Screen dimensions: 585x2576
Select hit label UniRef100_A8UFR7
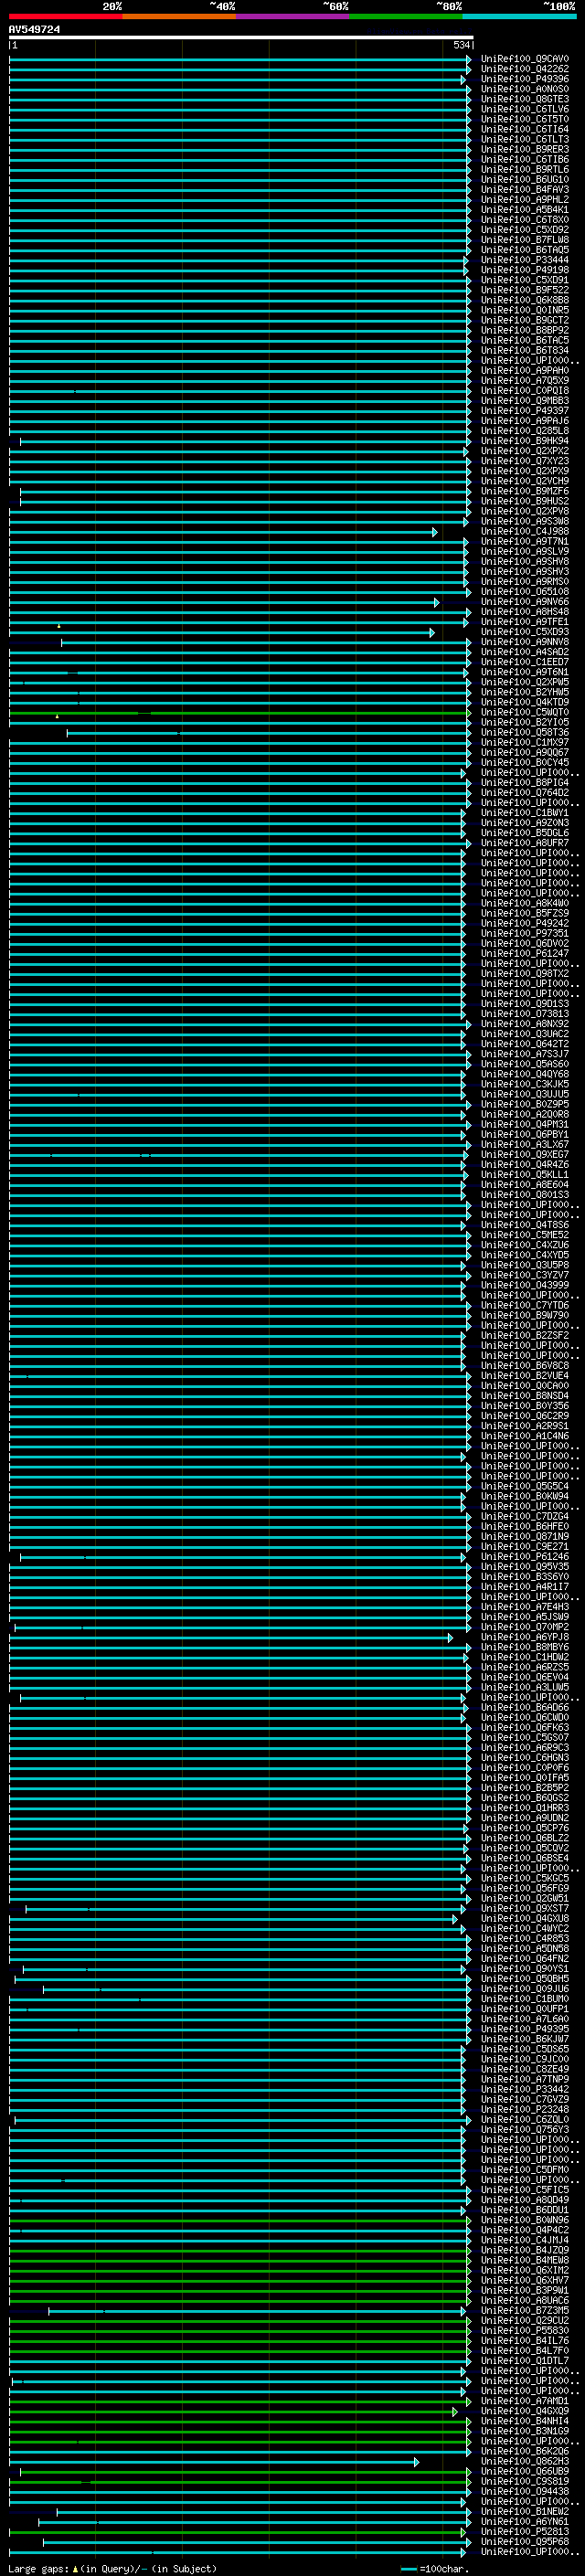pyautogui.click(x=525, y=842)
